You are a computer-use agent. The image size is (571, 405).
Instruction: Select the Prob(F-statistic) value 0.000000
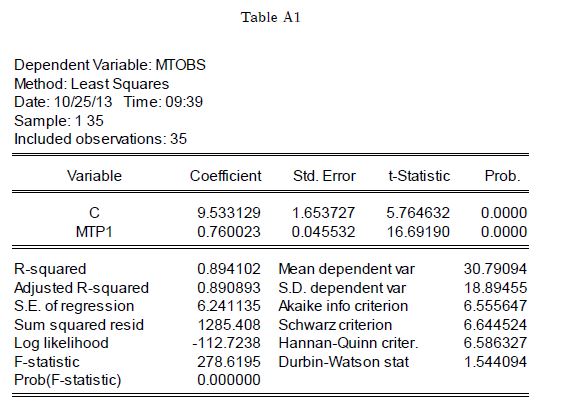[229, 380]
